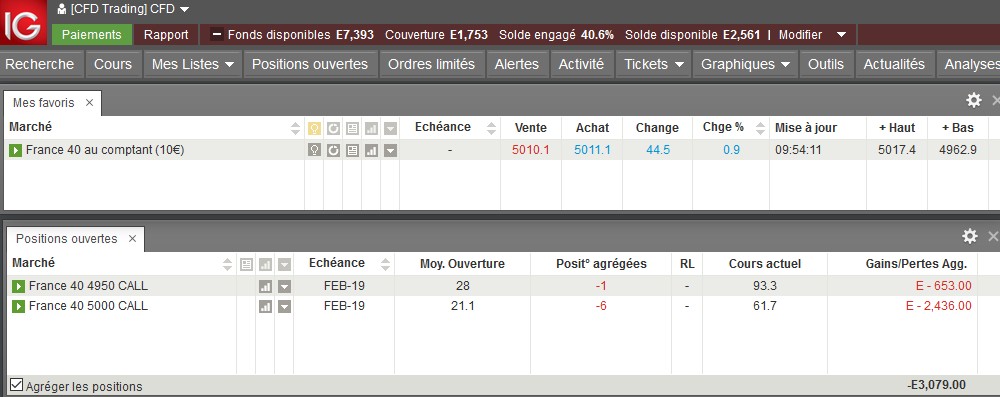This screenshot has width=1000, height=397.
Task: Sort favoris list by Marché column arrows
Action: [295, 128]
